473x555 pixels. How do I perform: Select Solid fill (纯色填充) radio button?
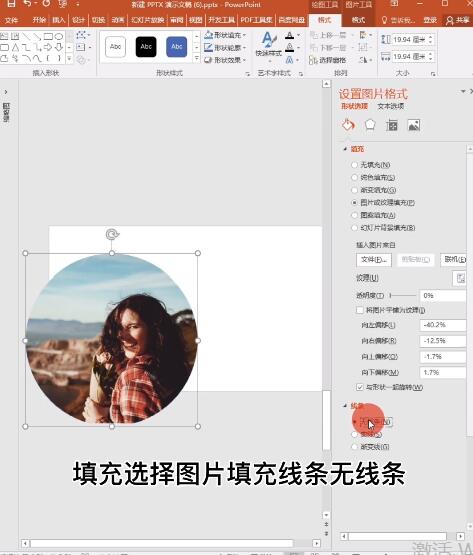click(x=354, y=177)
